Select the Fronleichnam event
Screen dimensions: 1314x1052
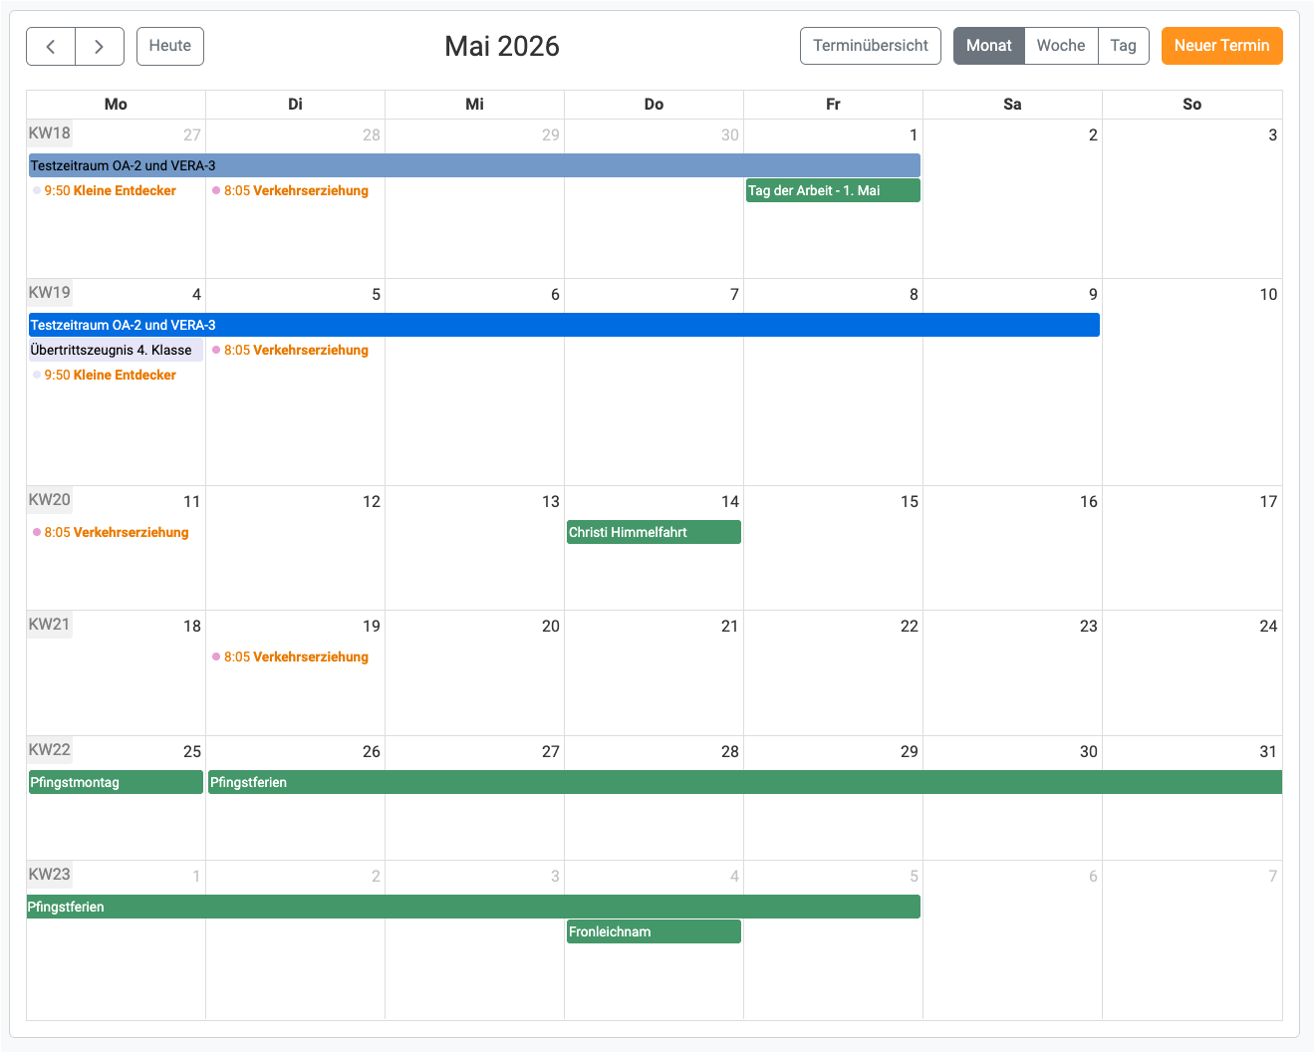653,932
